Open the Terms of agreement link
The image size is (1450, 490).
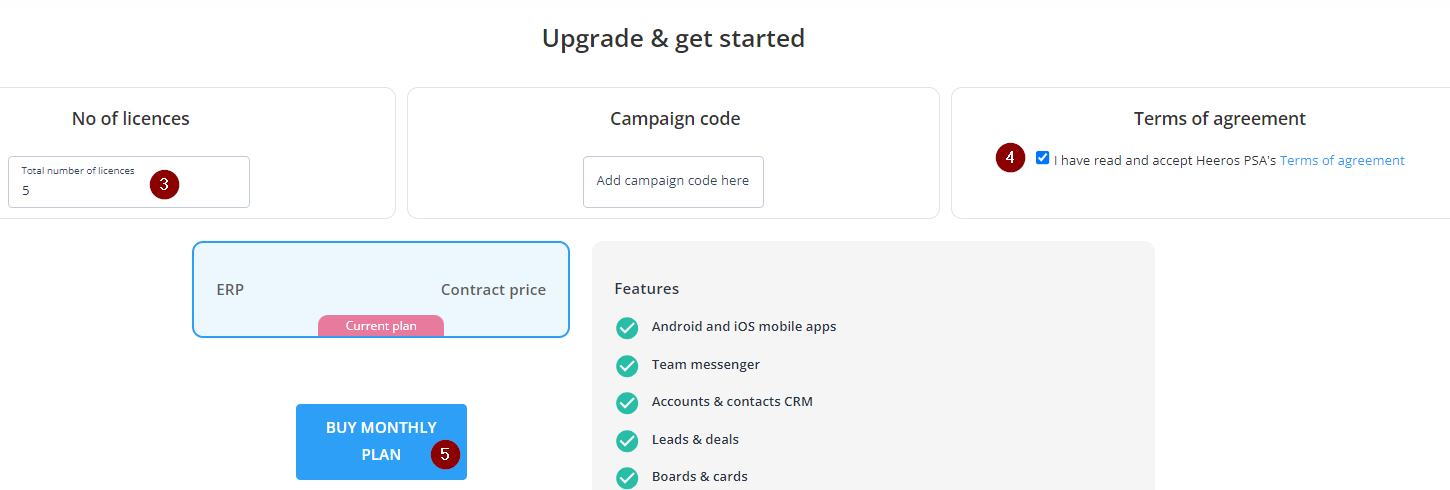click(x=1342, y=160)
